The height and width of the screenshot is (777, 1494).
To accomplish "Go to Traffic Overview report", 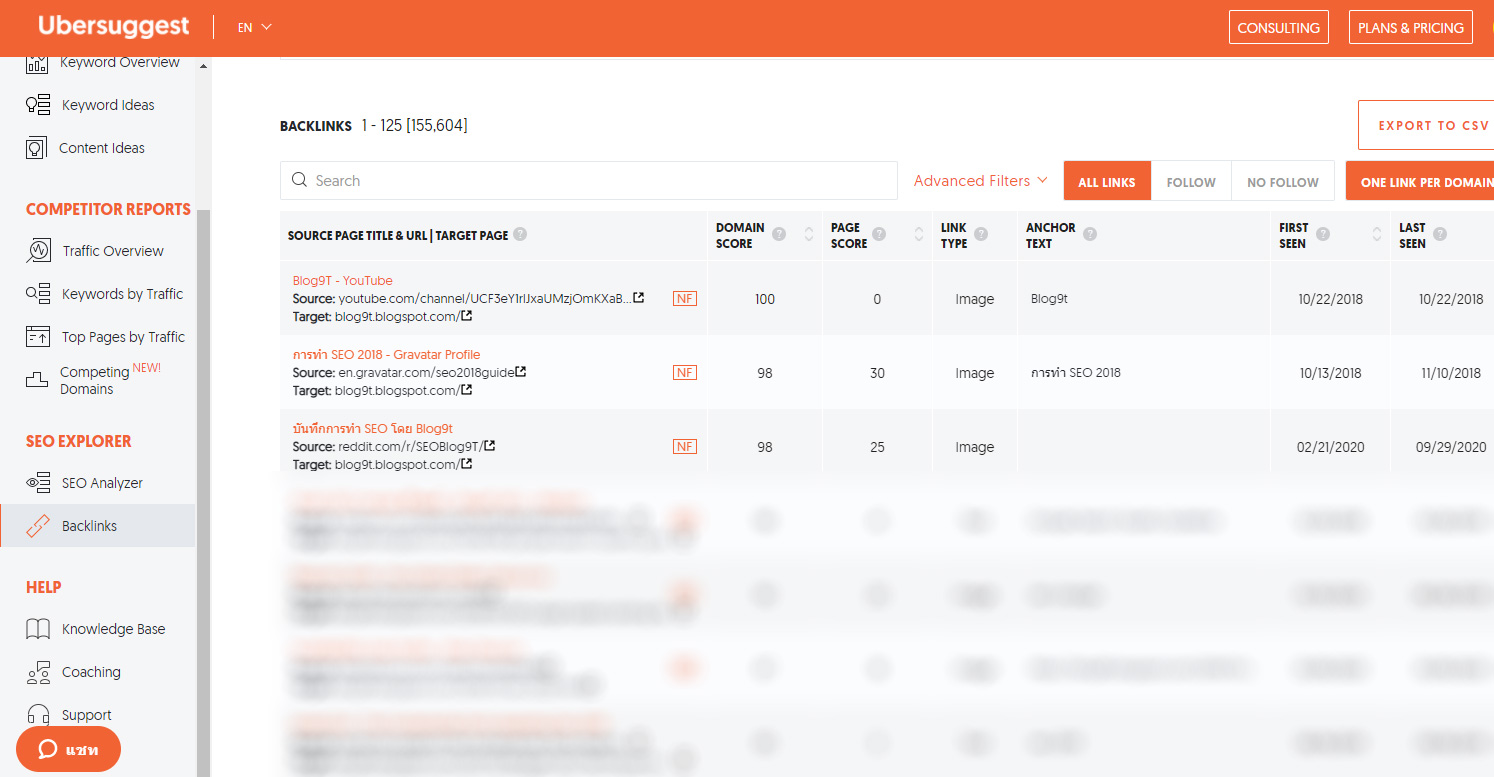I will click(x=113, y=251).
